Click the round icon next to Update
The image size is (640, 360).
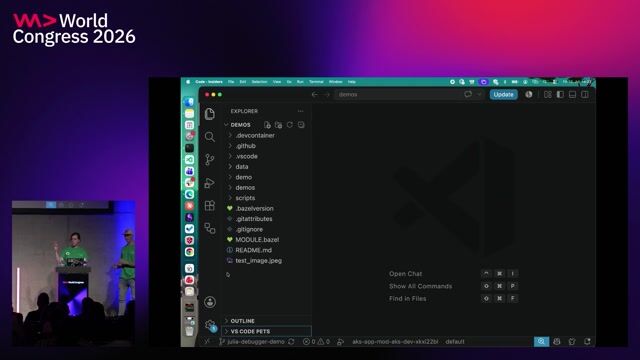(529, 94)
